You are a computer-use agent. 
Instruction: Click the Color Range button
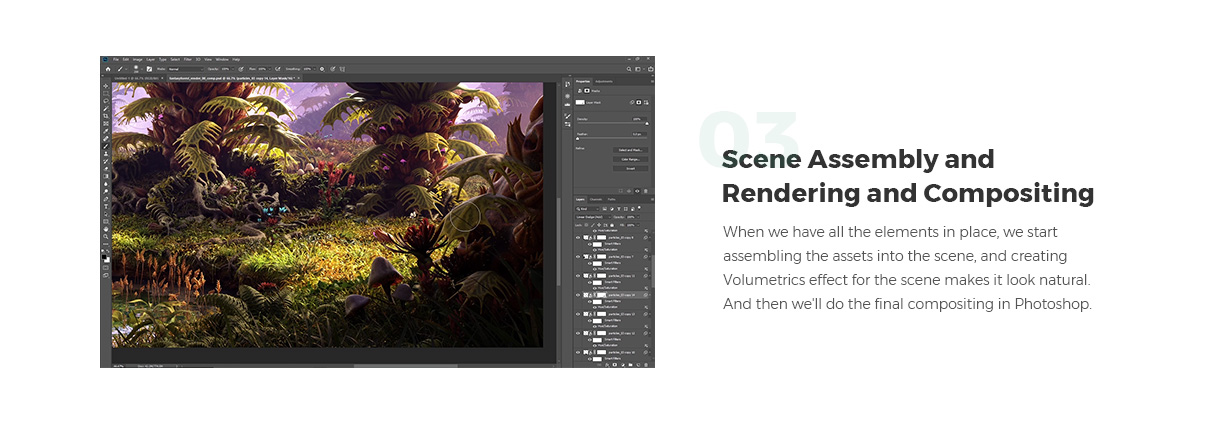[x=630, y=159]
